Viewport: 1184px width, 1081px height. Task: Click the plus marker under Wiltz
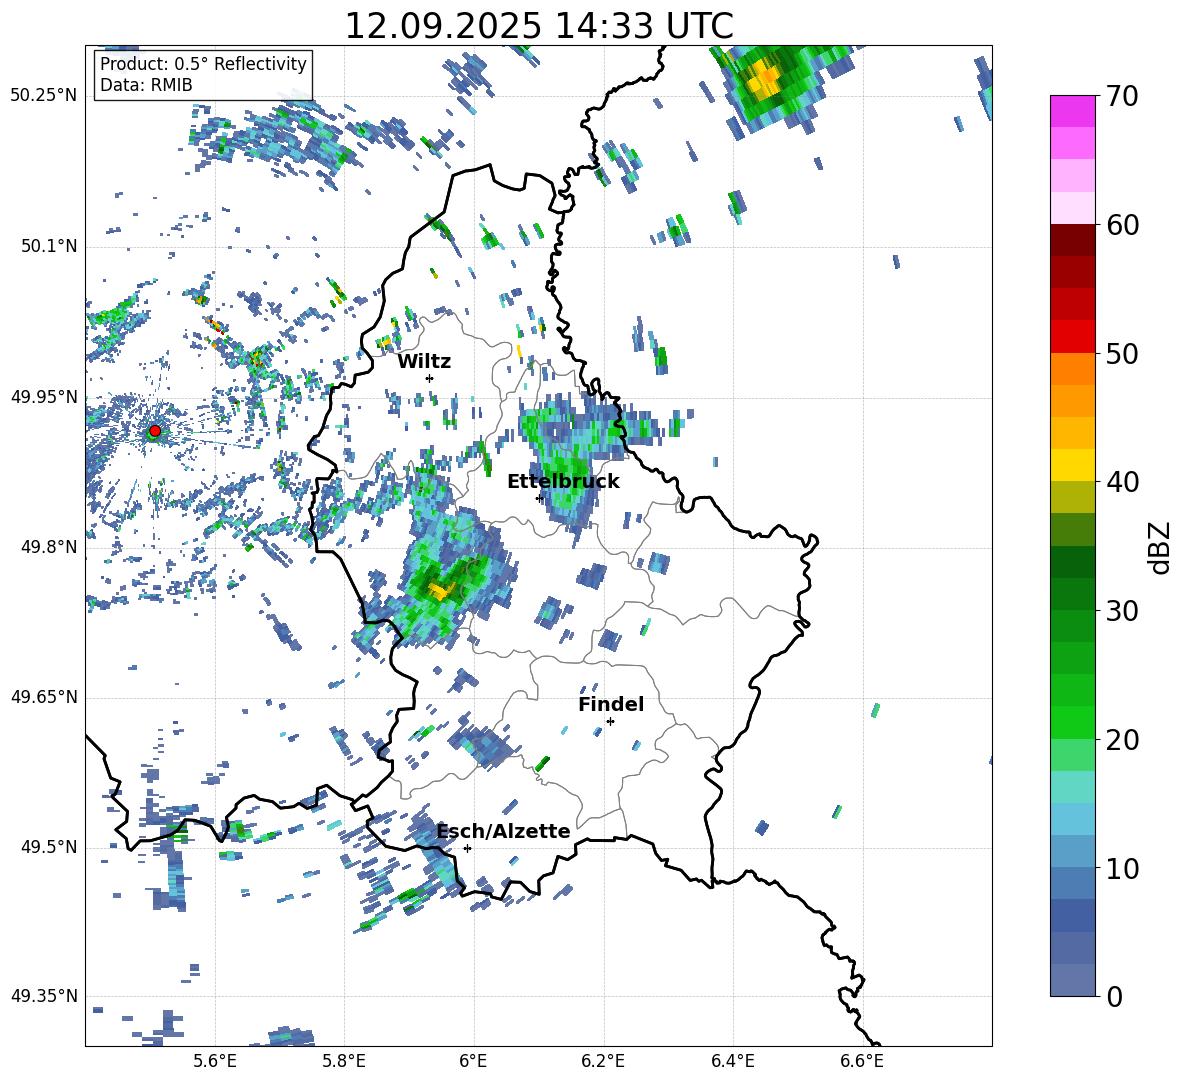click(x=430, y=378)
